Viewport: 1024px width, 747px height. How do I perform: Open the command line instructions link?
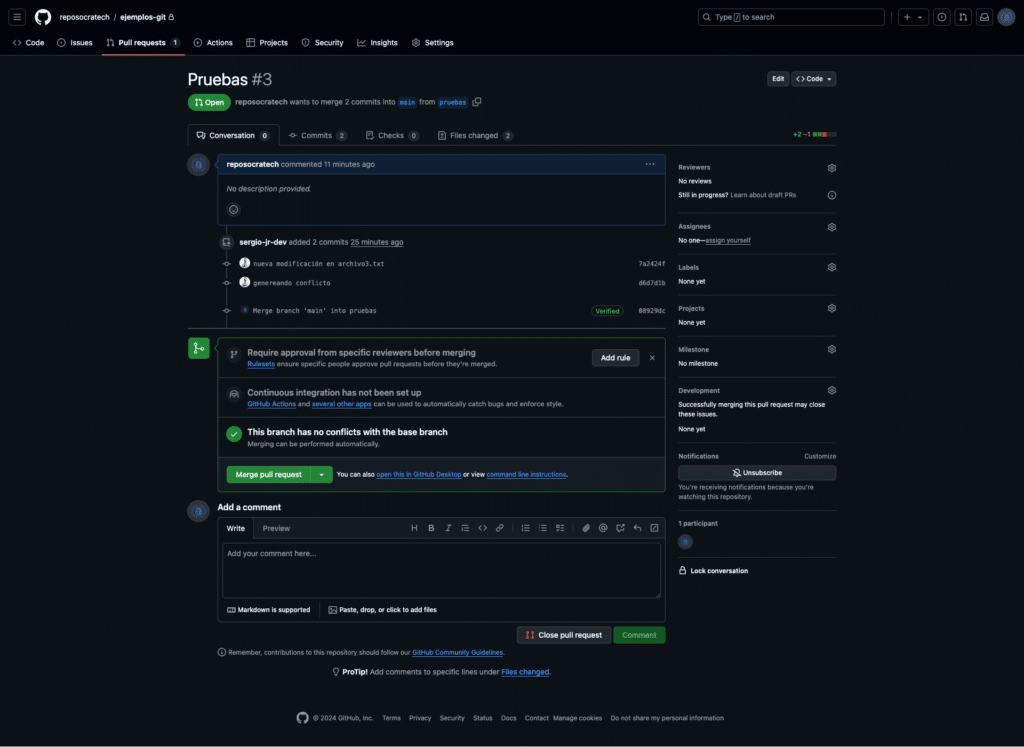(526, 475)
